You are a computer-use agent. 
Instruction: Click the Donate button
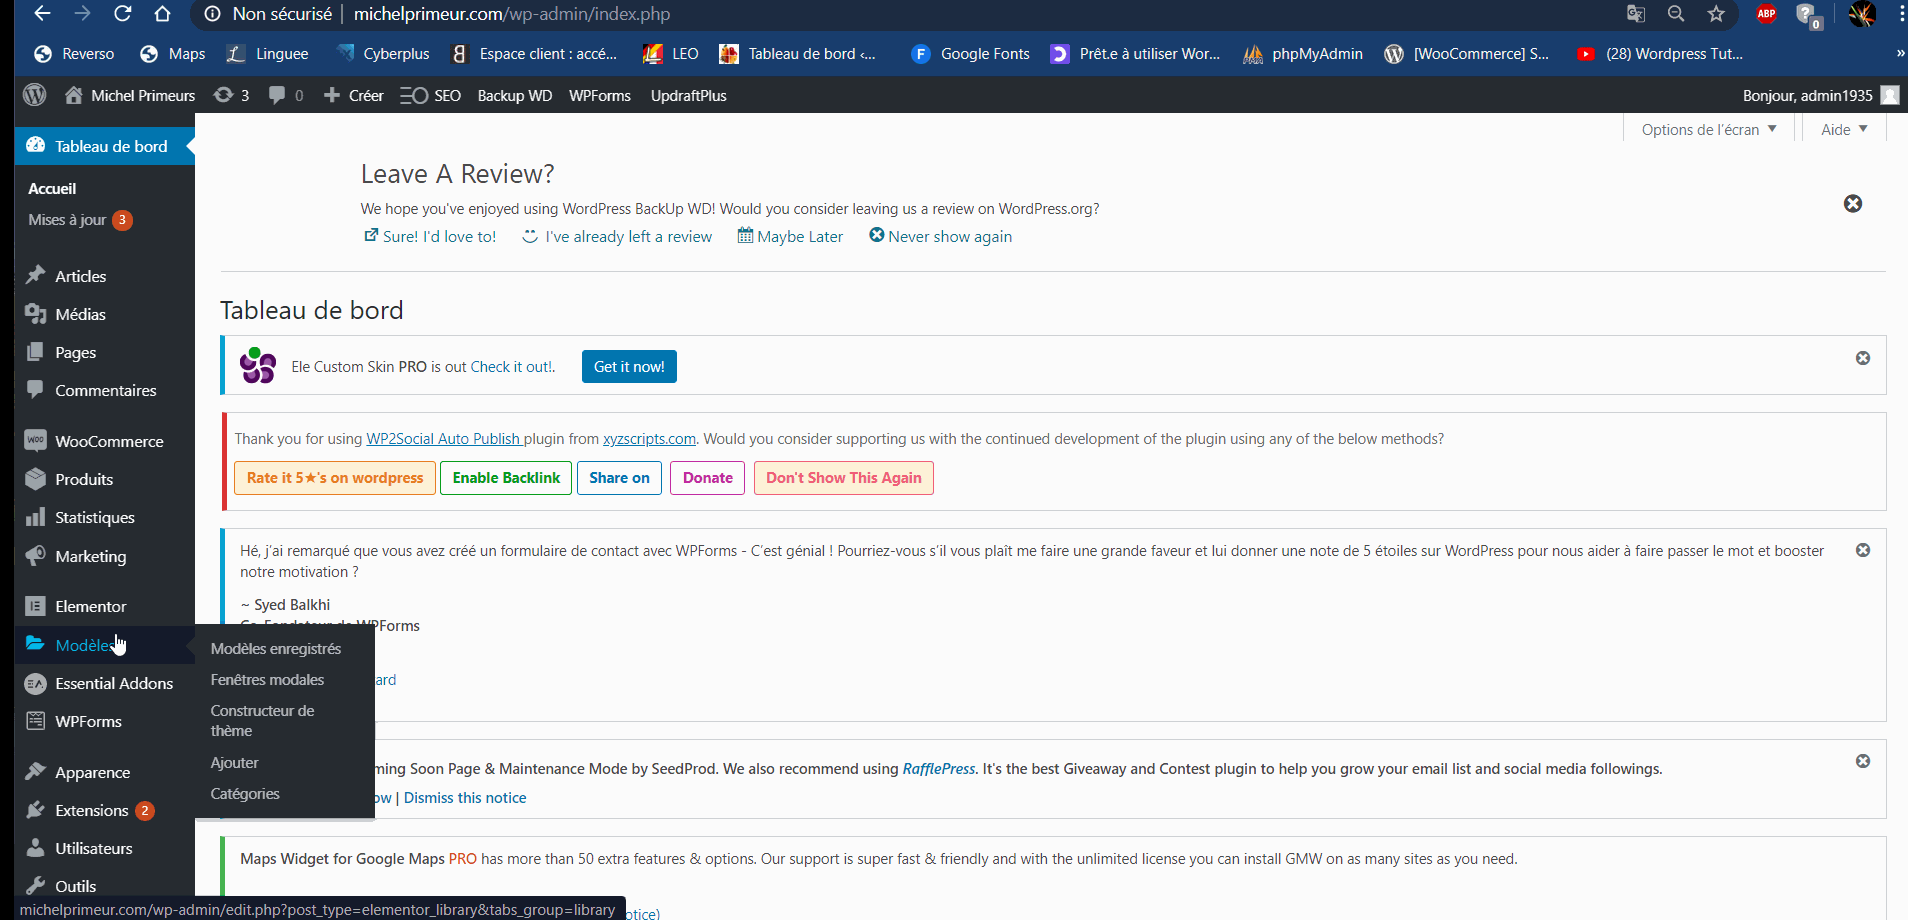707,478
